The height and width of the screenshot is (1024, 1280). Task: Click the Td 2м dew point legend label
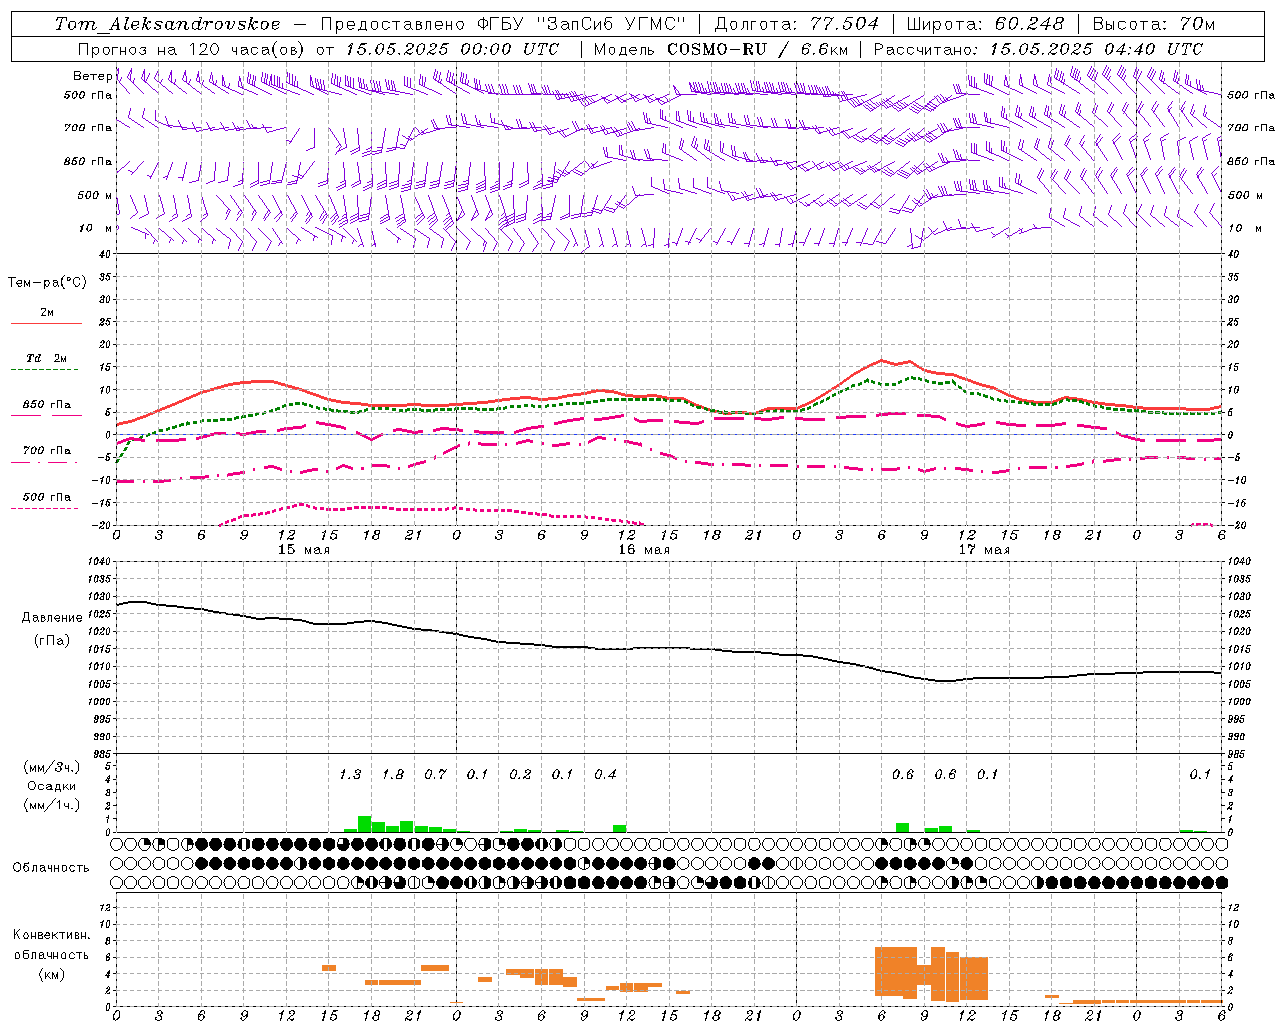click(x=47, y=358)
